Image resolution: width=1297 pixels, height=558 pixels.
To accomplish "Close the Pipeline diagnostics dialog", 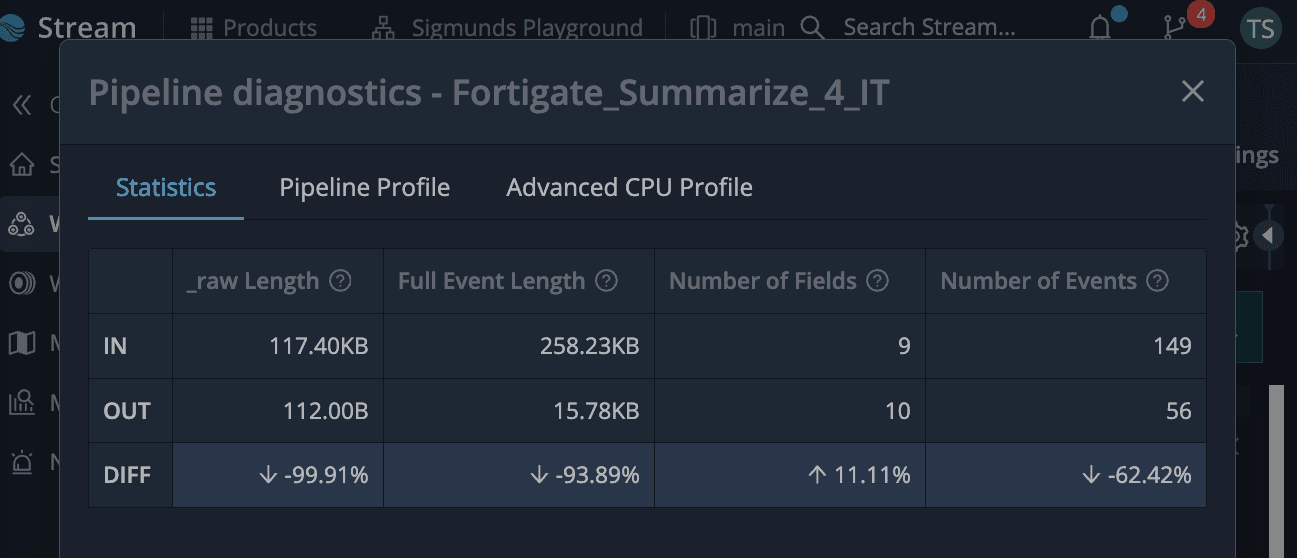I will pyautogui.click(x=1192, y=92).
